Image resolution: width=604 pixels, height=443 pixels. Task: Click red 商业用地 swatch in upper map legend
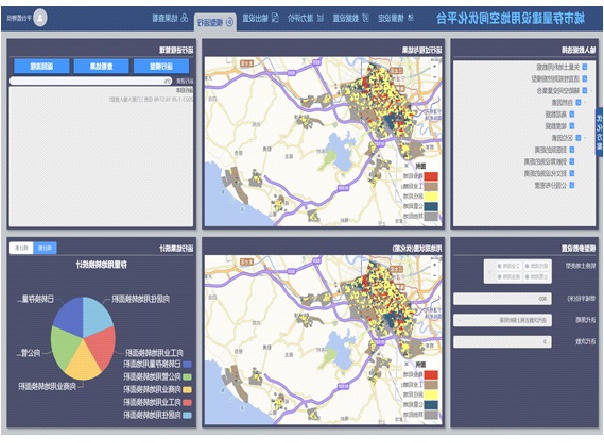click(x=431, y=177)
